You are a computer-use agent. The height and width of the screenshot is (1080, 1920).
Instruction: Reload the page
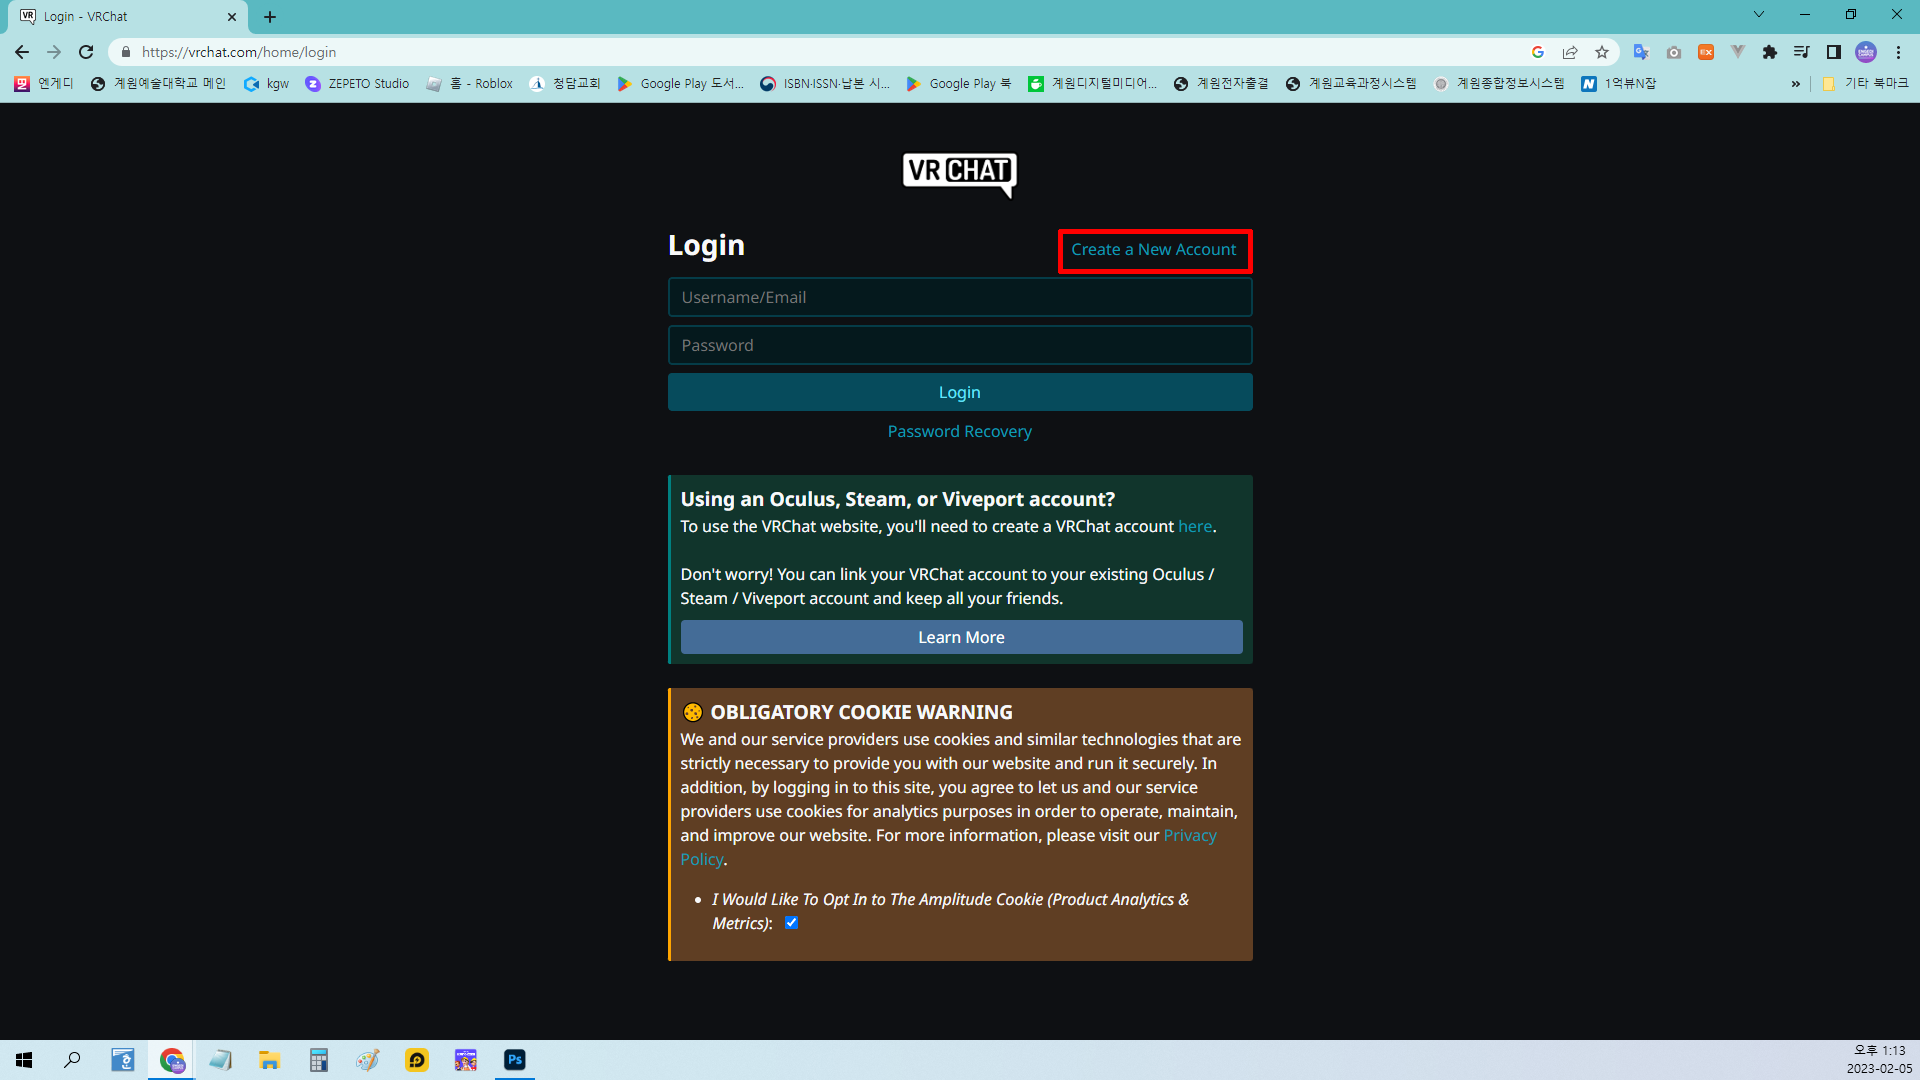pyautogui.click(x=86, y=52)
